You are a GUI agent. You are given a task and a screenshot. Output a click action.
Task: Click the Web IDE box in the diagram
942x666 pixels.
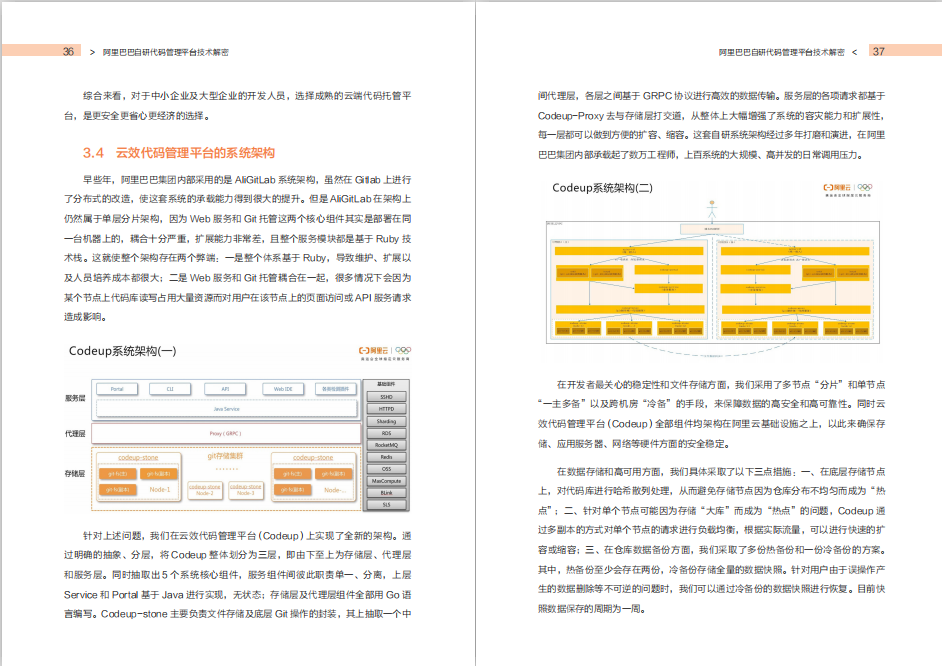click(283, 389)
